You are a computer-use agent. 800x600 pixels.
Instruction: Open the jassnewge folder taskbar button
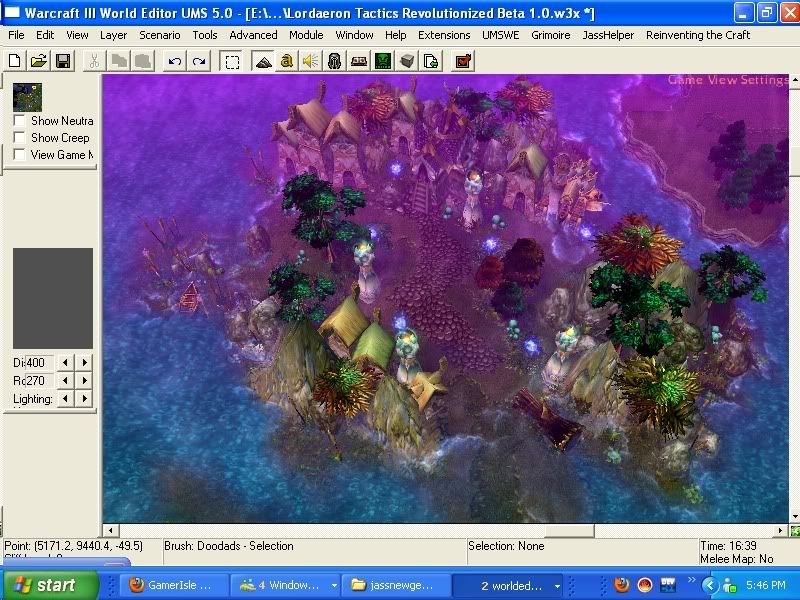pos(396,585)
